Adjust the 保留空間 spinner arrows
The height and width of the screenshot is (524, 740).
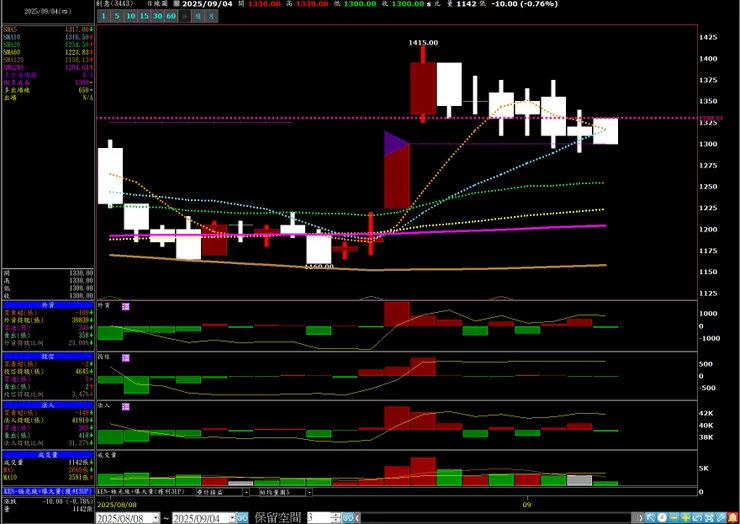[x=336, y=518]
